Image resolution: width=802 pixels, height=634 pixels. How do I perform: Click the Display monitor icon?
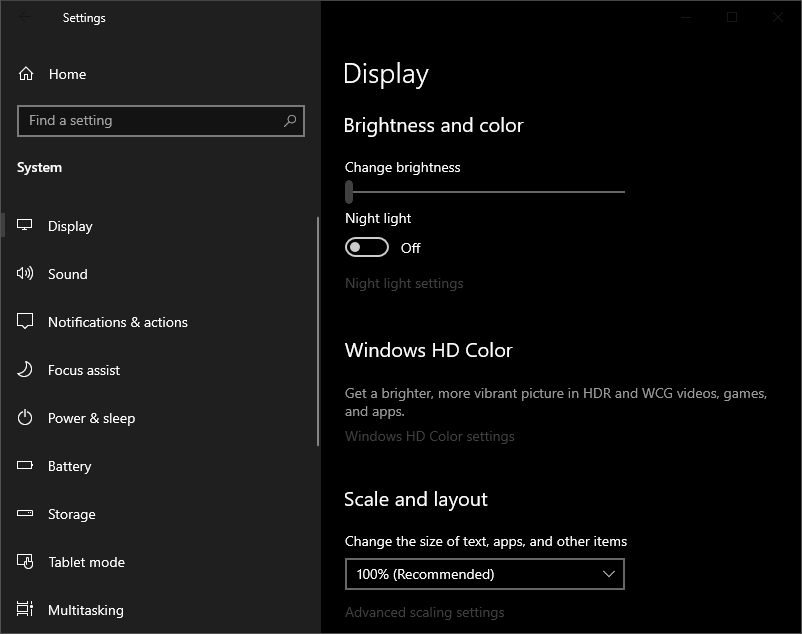pyautogui.click(x=26, y=226)
